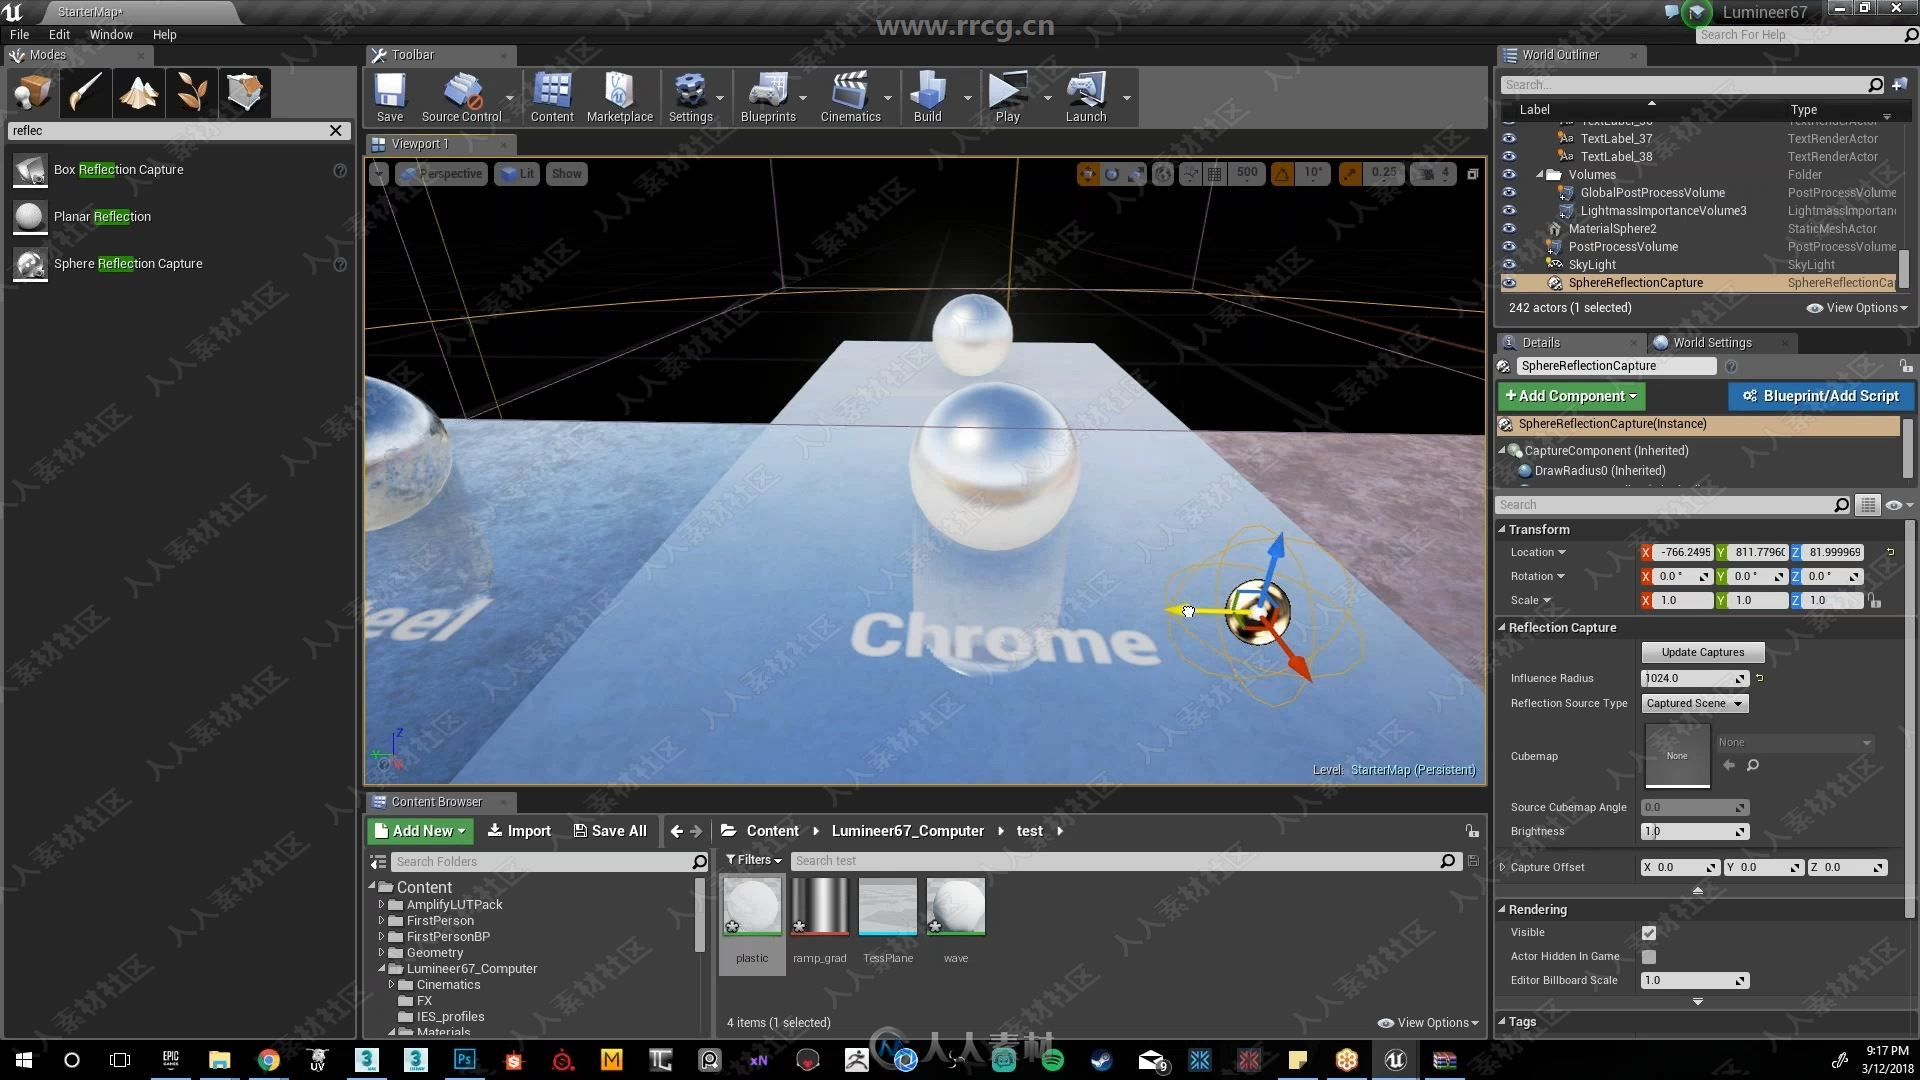
Task: Click the Play toolbar icon
Action: click(1007, 97)
